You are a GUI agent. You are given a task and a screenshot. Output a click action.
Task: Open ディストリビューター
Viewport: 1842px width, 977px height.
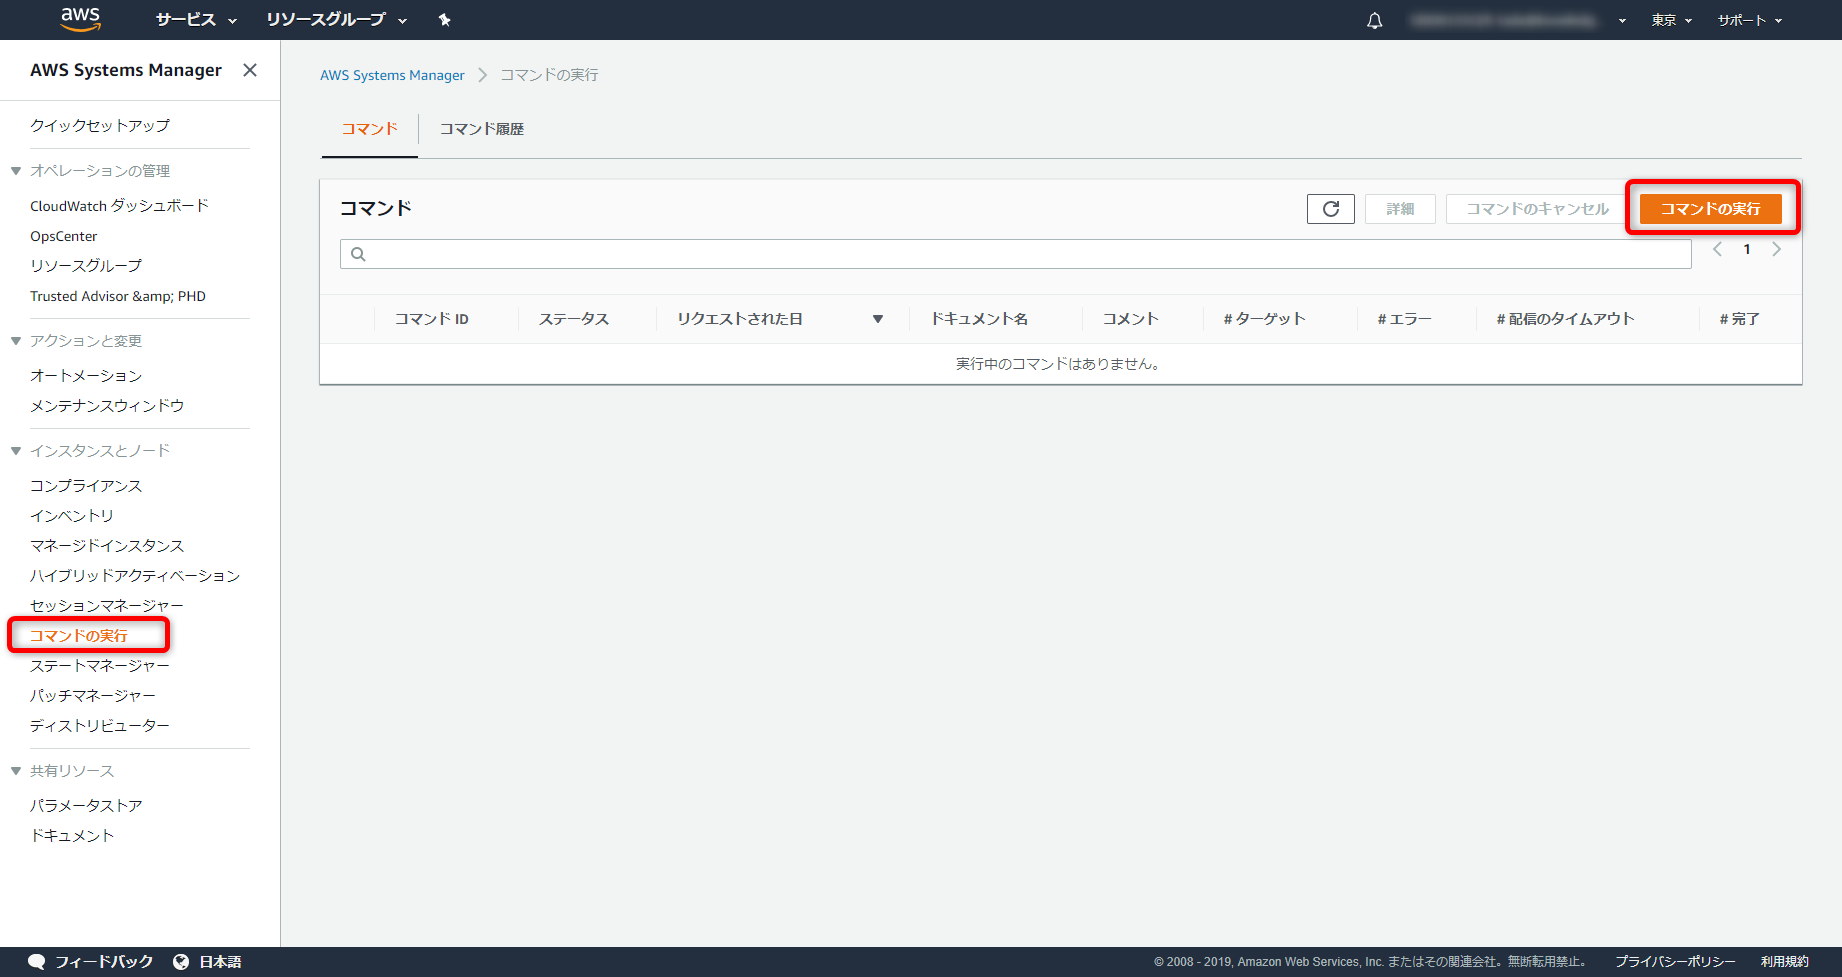click(100, 726)
